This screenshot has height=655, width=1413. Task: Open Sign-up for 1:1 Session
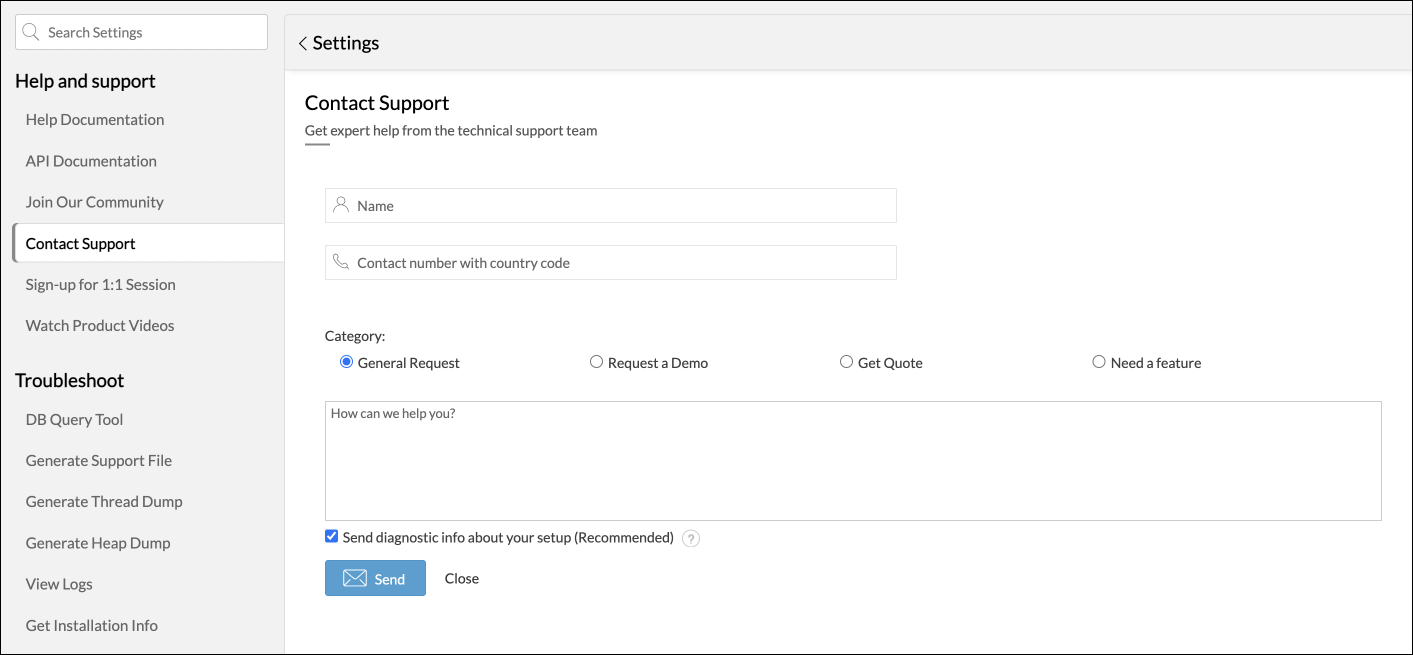[101, 285]
